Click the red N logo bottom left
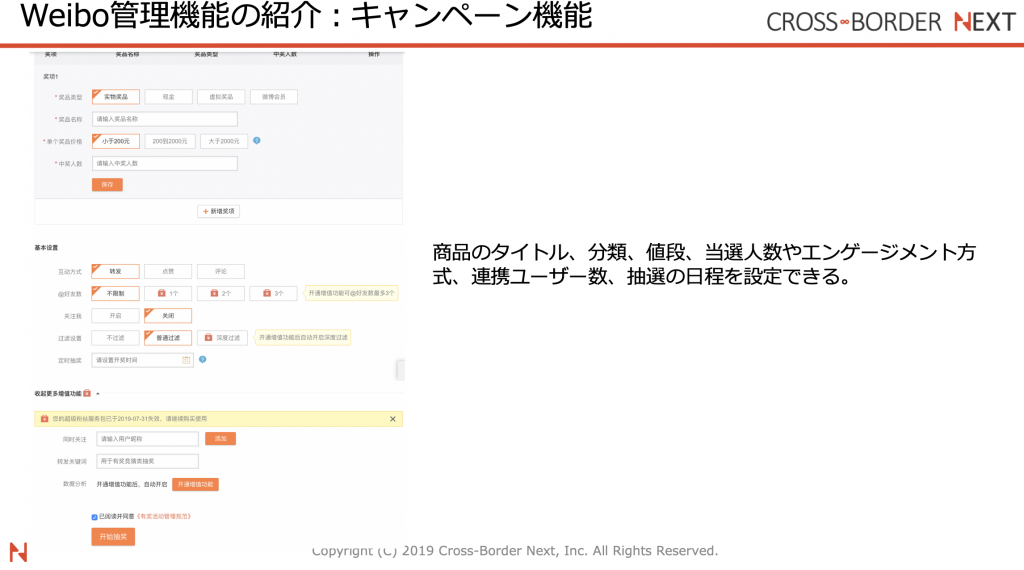1024x570 pixels. [x=18, y=552]
